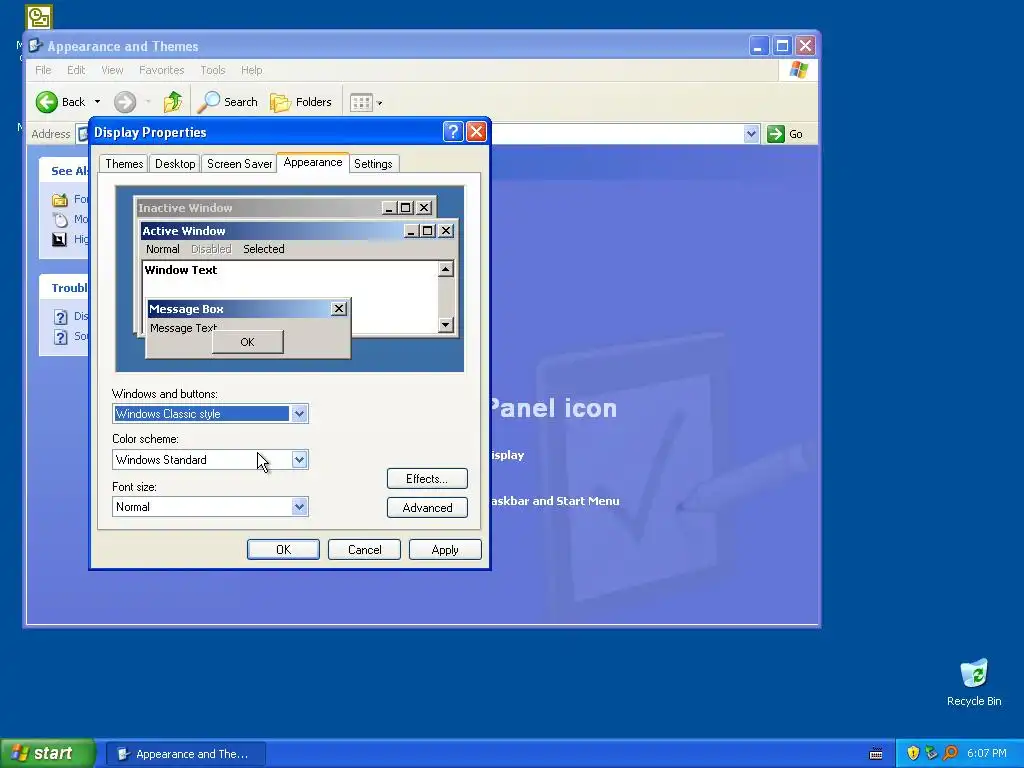The width and height of the screenshot is (1024, 768).
Task: Switch to the Screen Saver tab
Action: 240,164
